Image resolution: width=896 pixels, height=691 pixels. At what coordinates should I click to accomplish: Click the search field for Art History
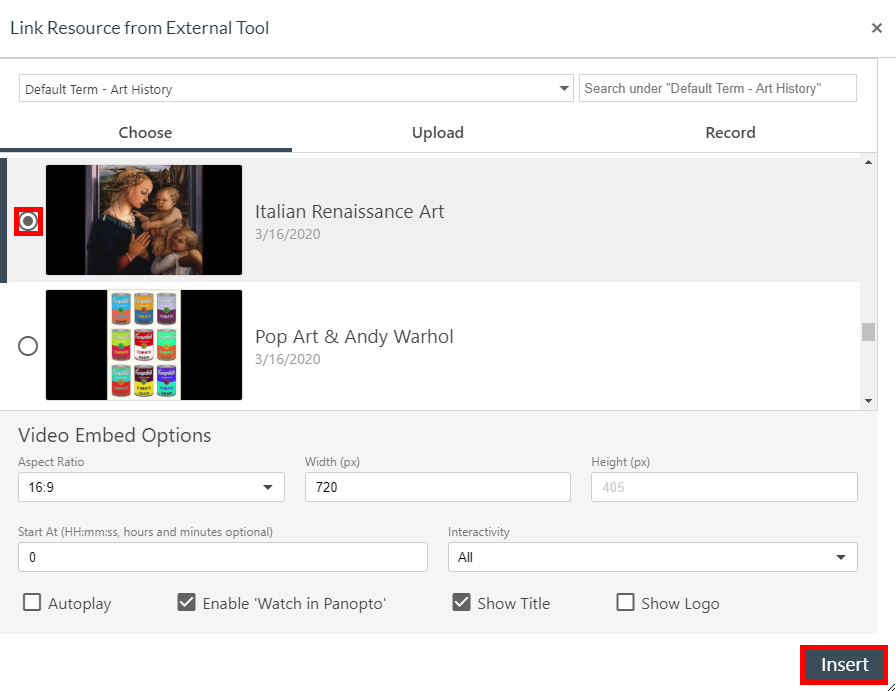pos(717,88)
